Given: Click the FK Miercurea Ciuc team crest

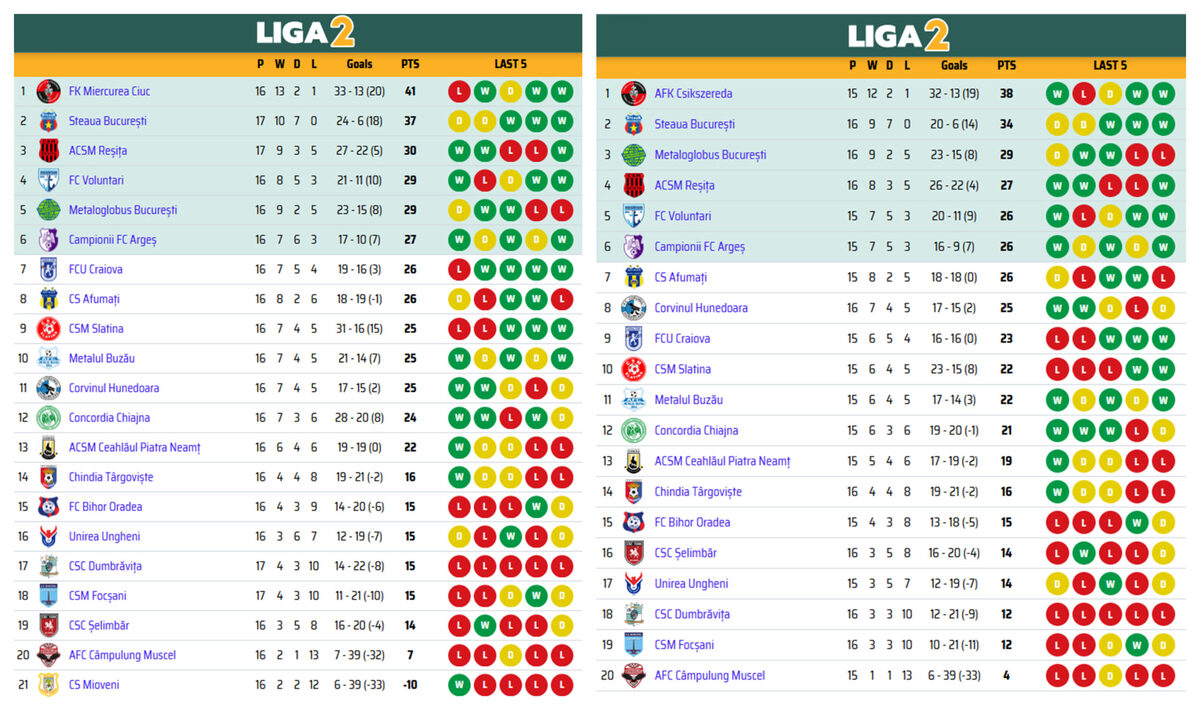Looking at the screenshot, I should 48,91.
